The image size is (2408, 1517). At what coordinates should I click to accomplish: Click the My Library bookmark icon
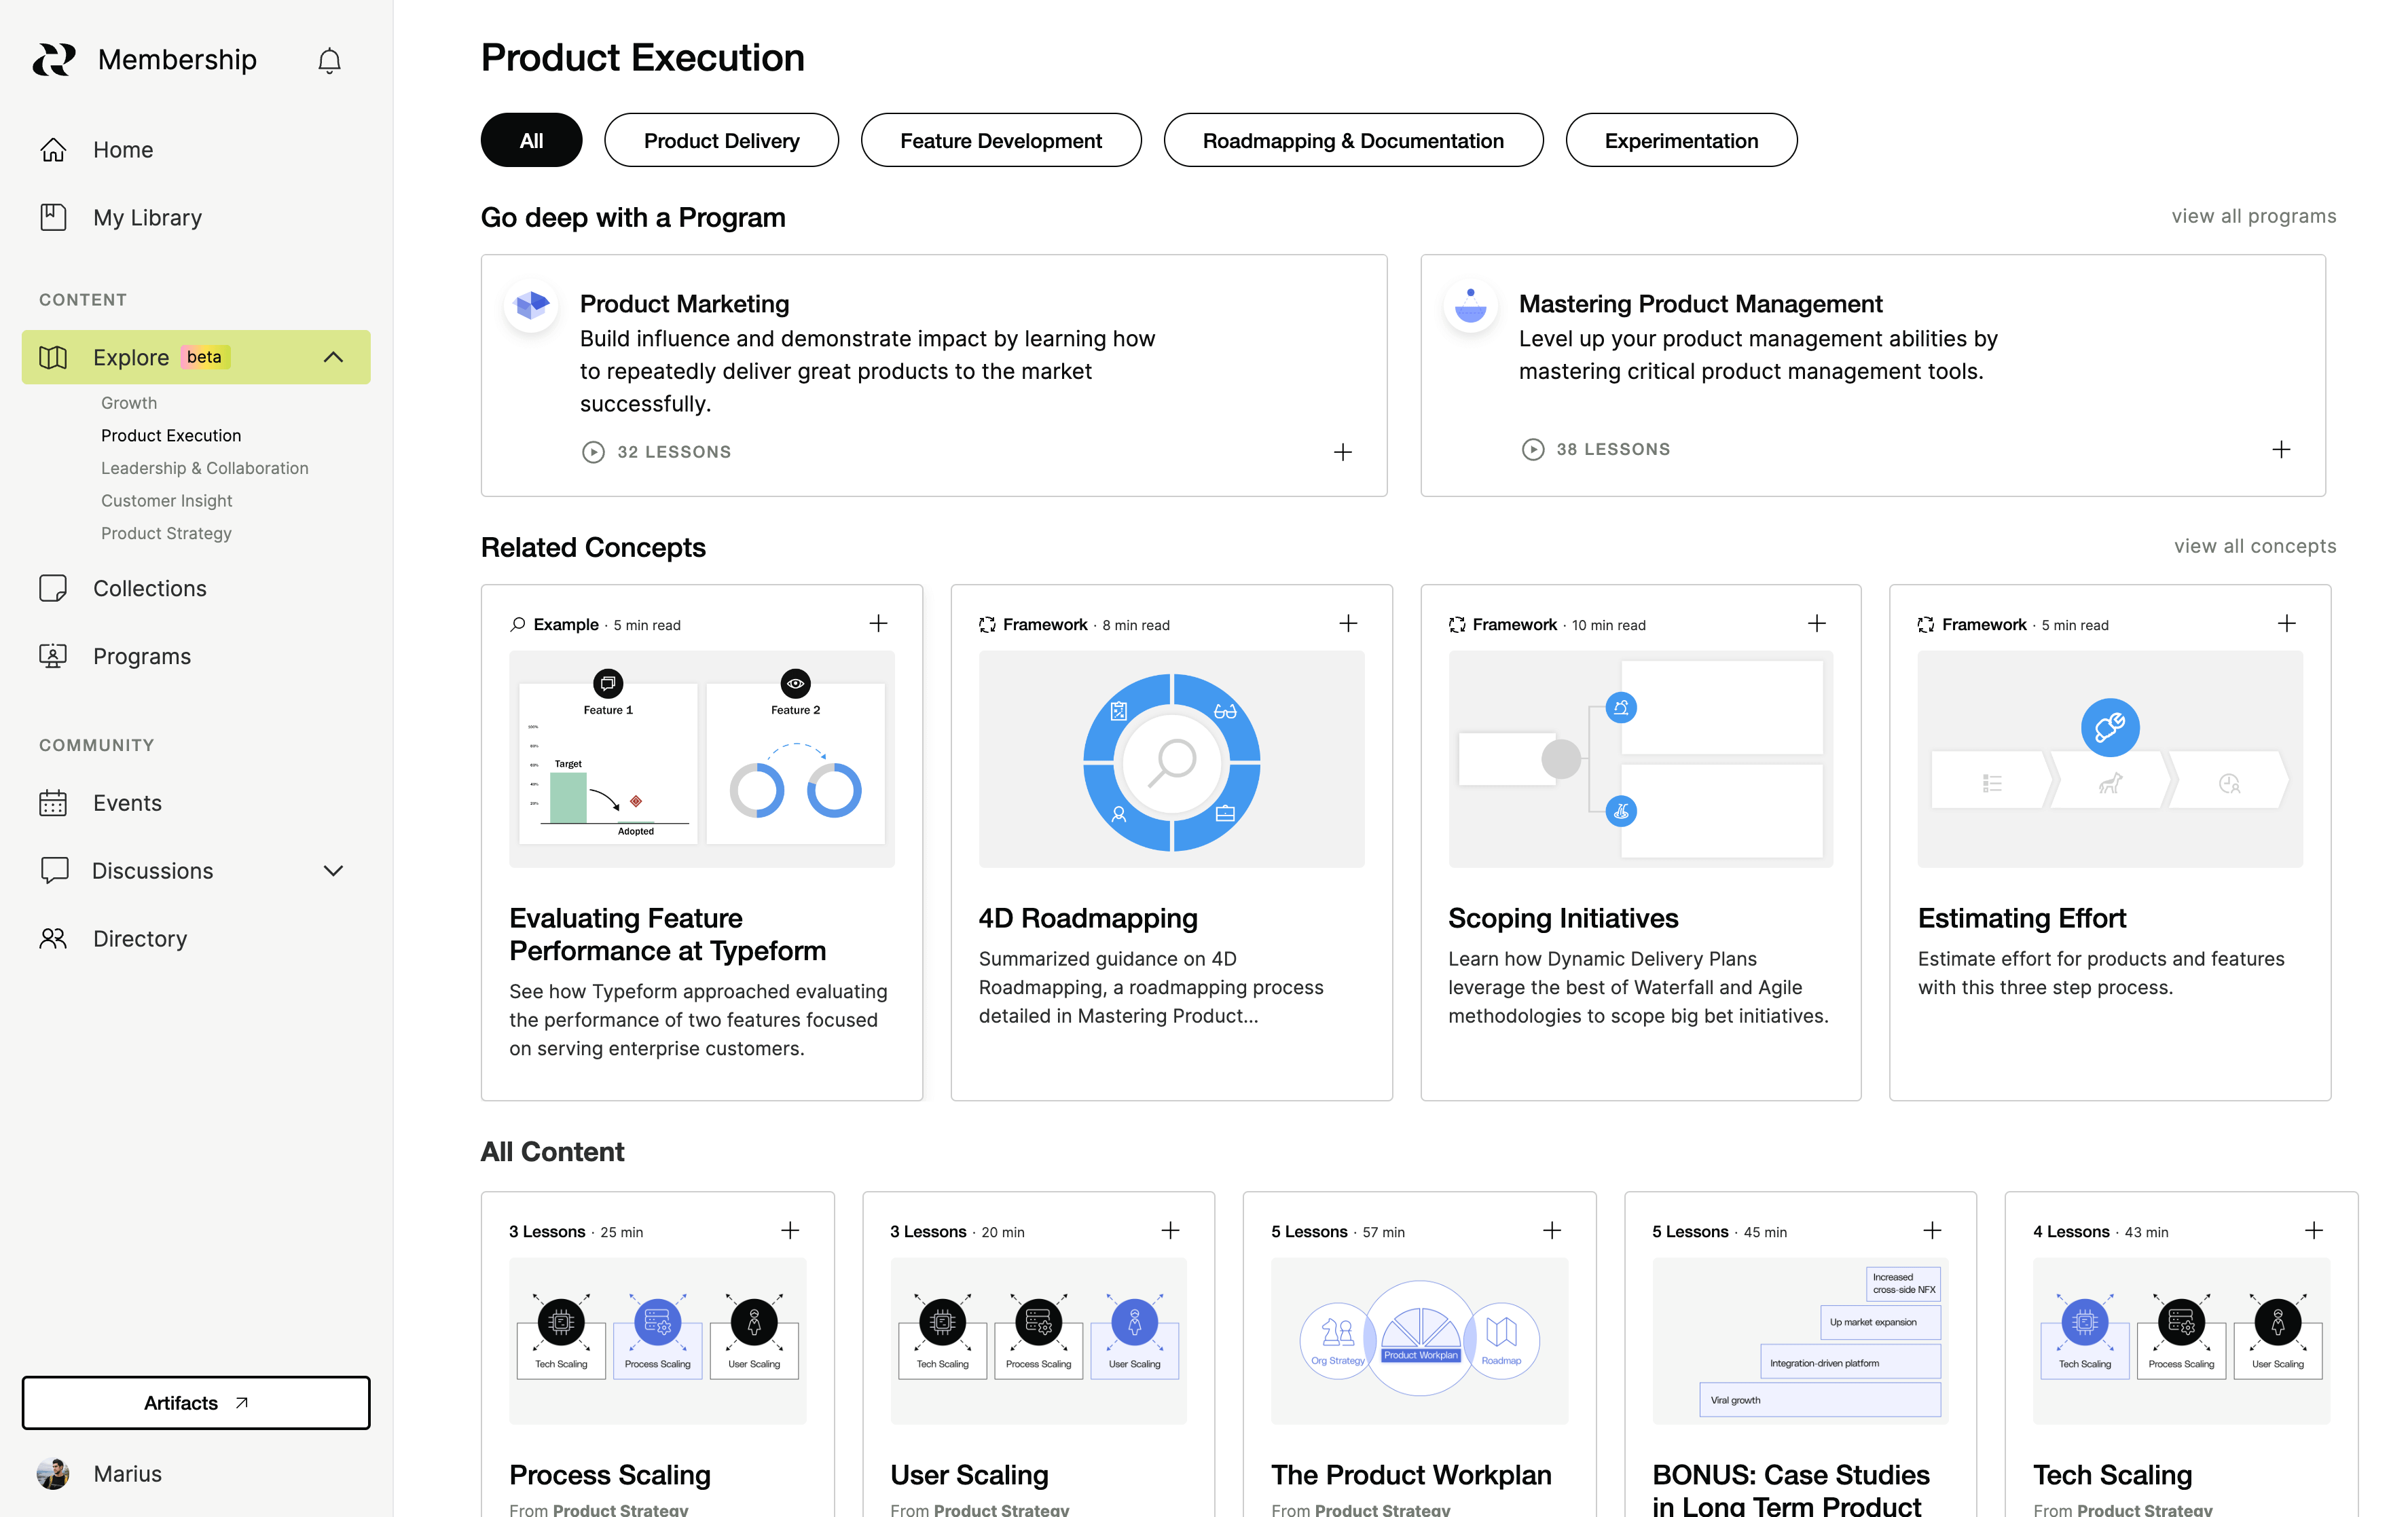(x=53, y=217)
